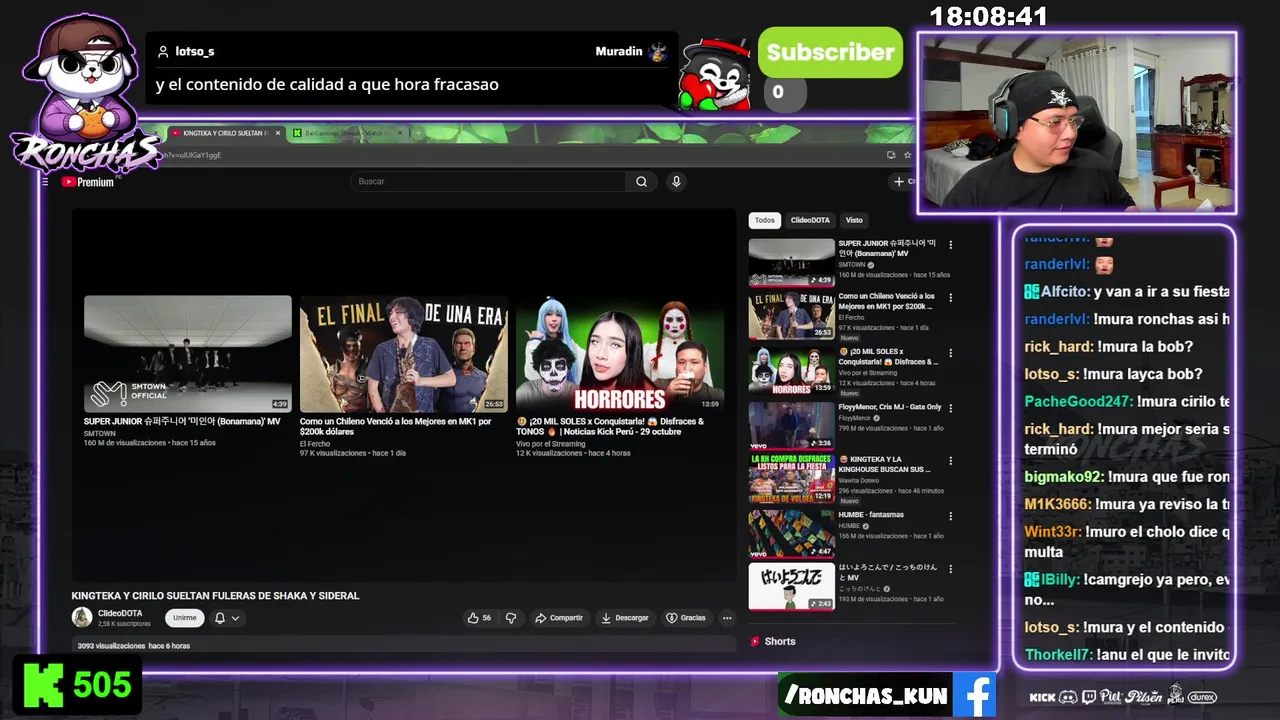The height and width of the screenshot is (720, 1280).
Task: Click the Unirme join button
Action: [x=185, y=618]
